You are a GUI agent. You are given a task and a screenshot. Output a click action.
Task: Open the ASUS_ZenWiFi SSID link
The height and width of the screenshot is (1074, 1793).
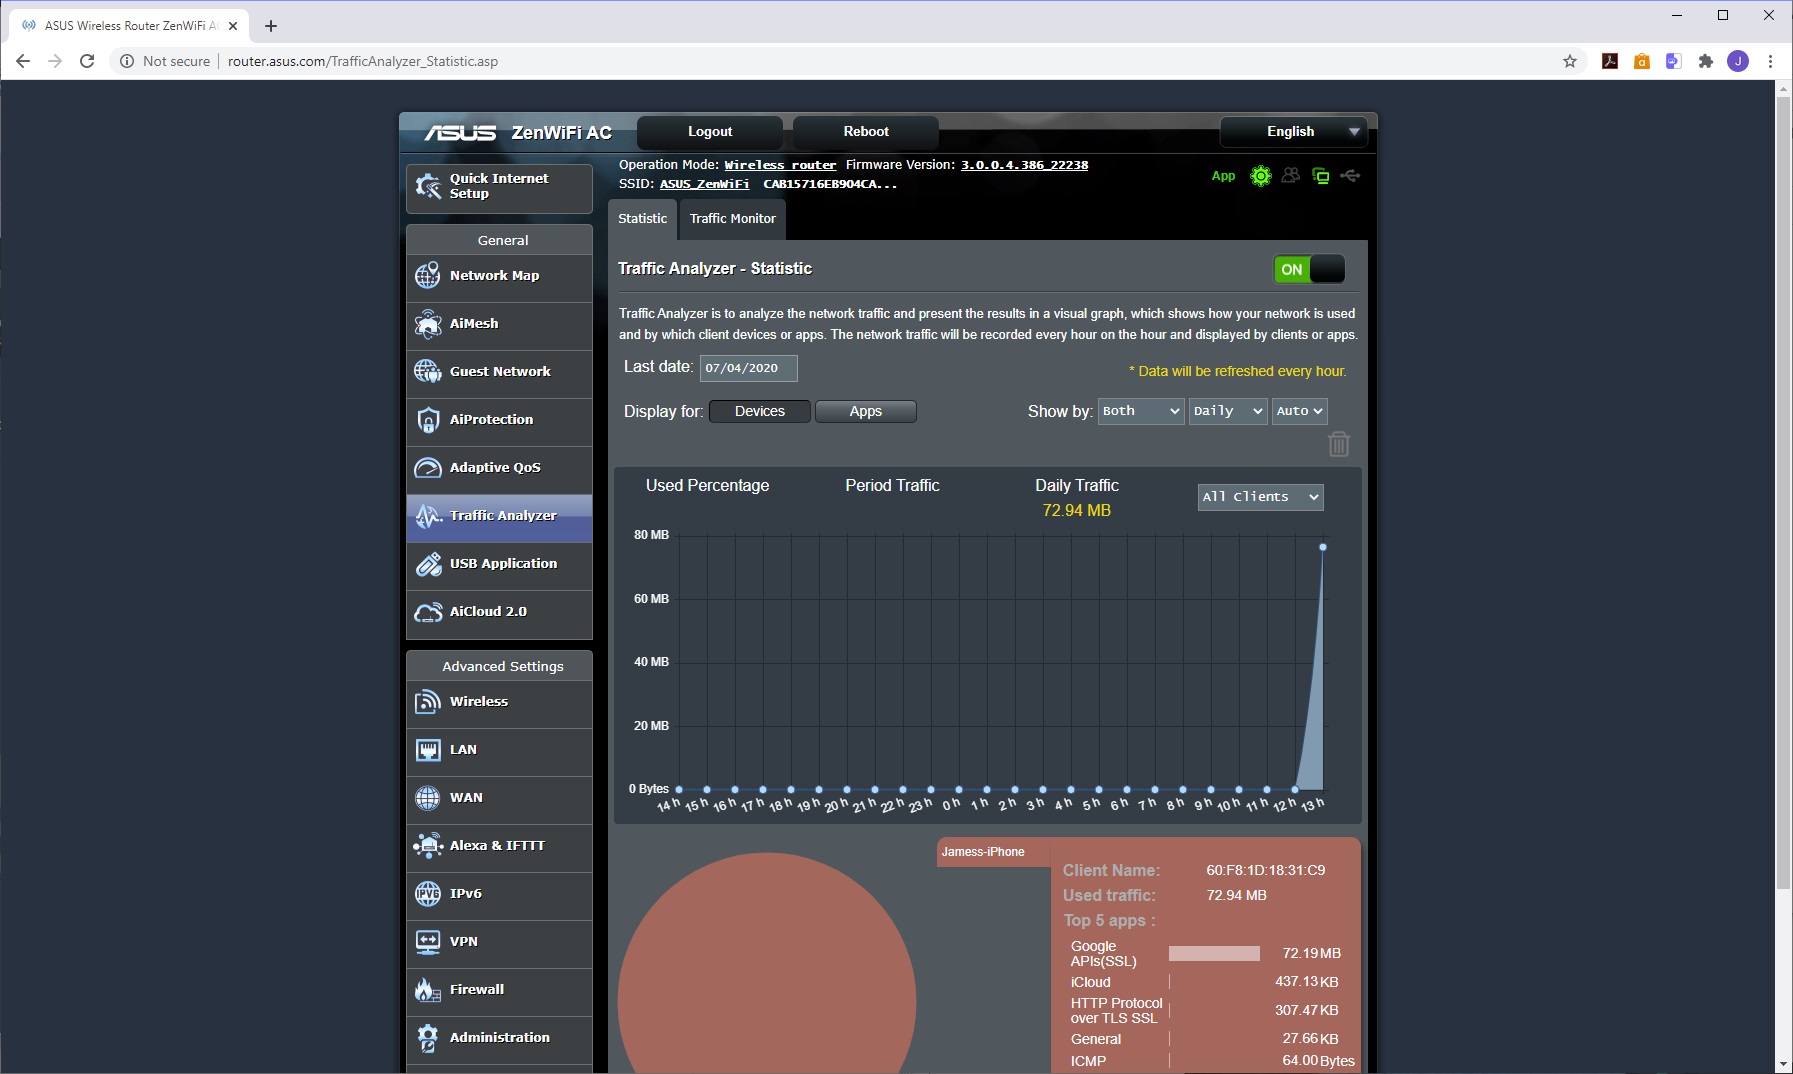(x=704, y=184)
